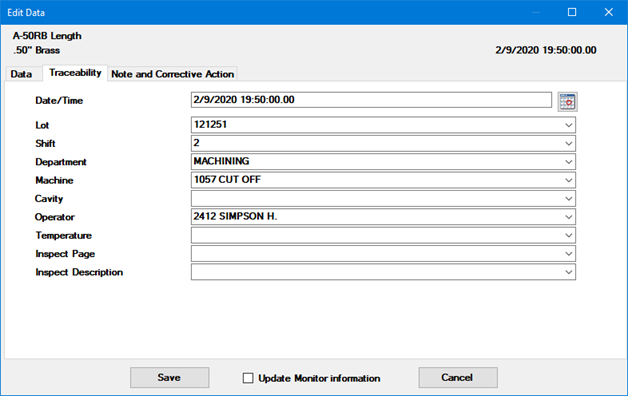Expand the Cavity dropdown
Viewport: 628px width, 396px height.
click(568, 199)
